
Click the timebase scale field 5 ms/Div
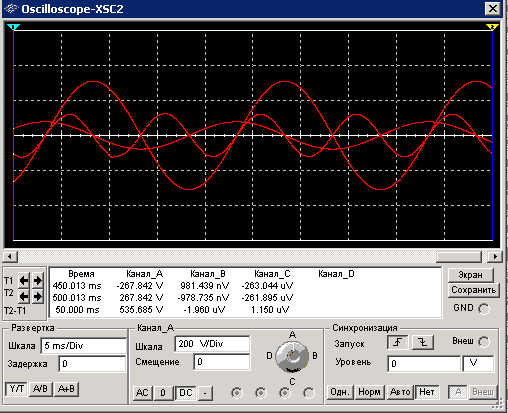83,346
